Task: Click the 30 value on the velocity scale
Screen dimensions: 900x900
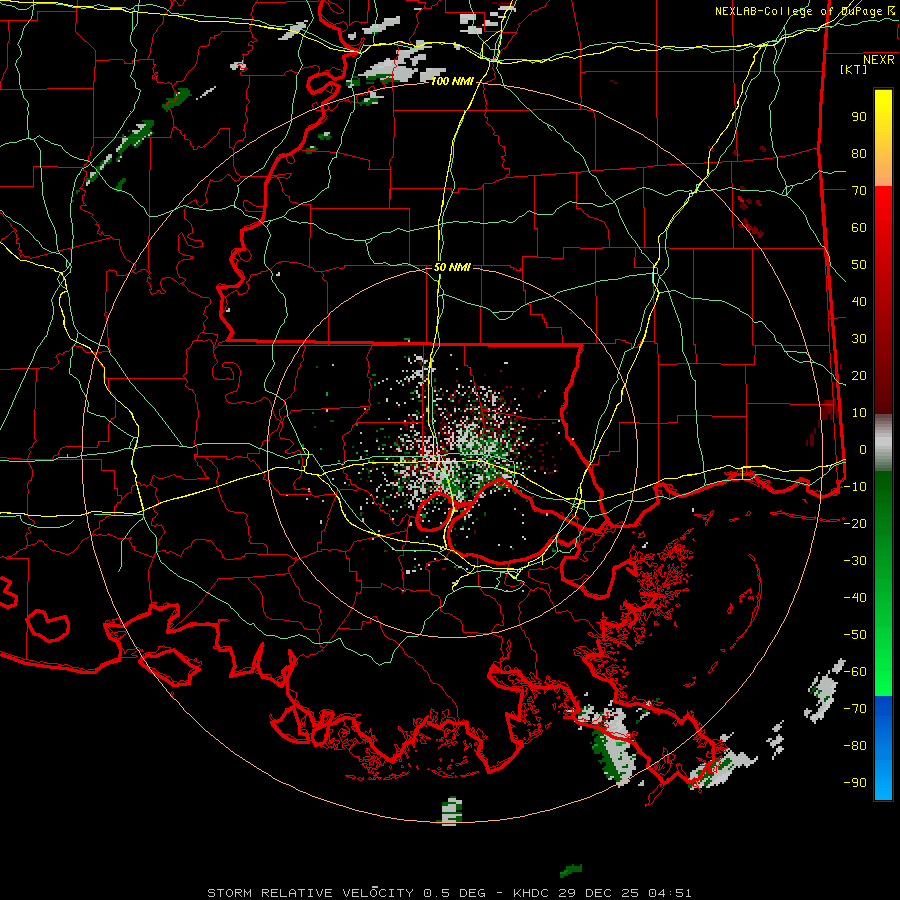Action: click(x=859, y=339)
